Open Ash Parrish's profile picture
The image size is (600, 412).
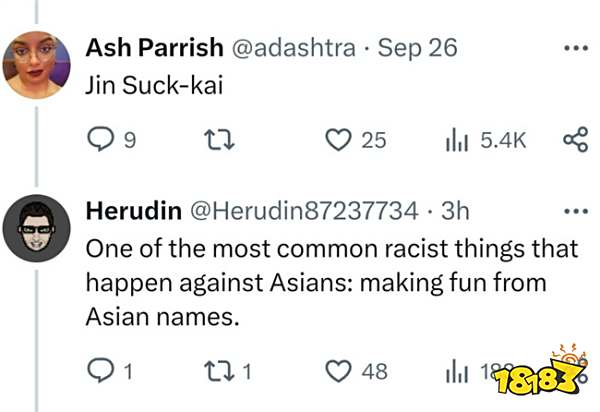click(x=37, y=65)
